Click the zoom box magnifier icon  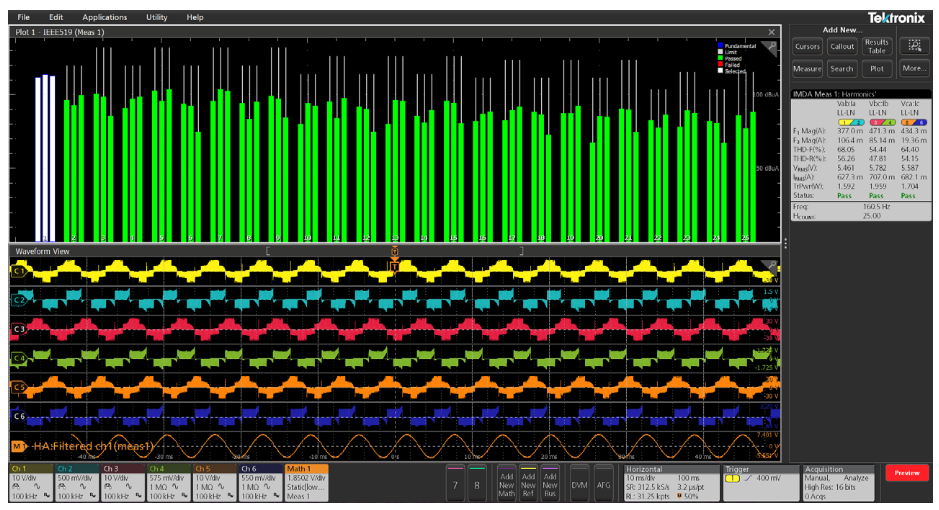[x=913, y=45]
